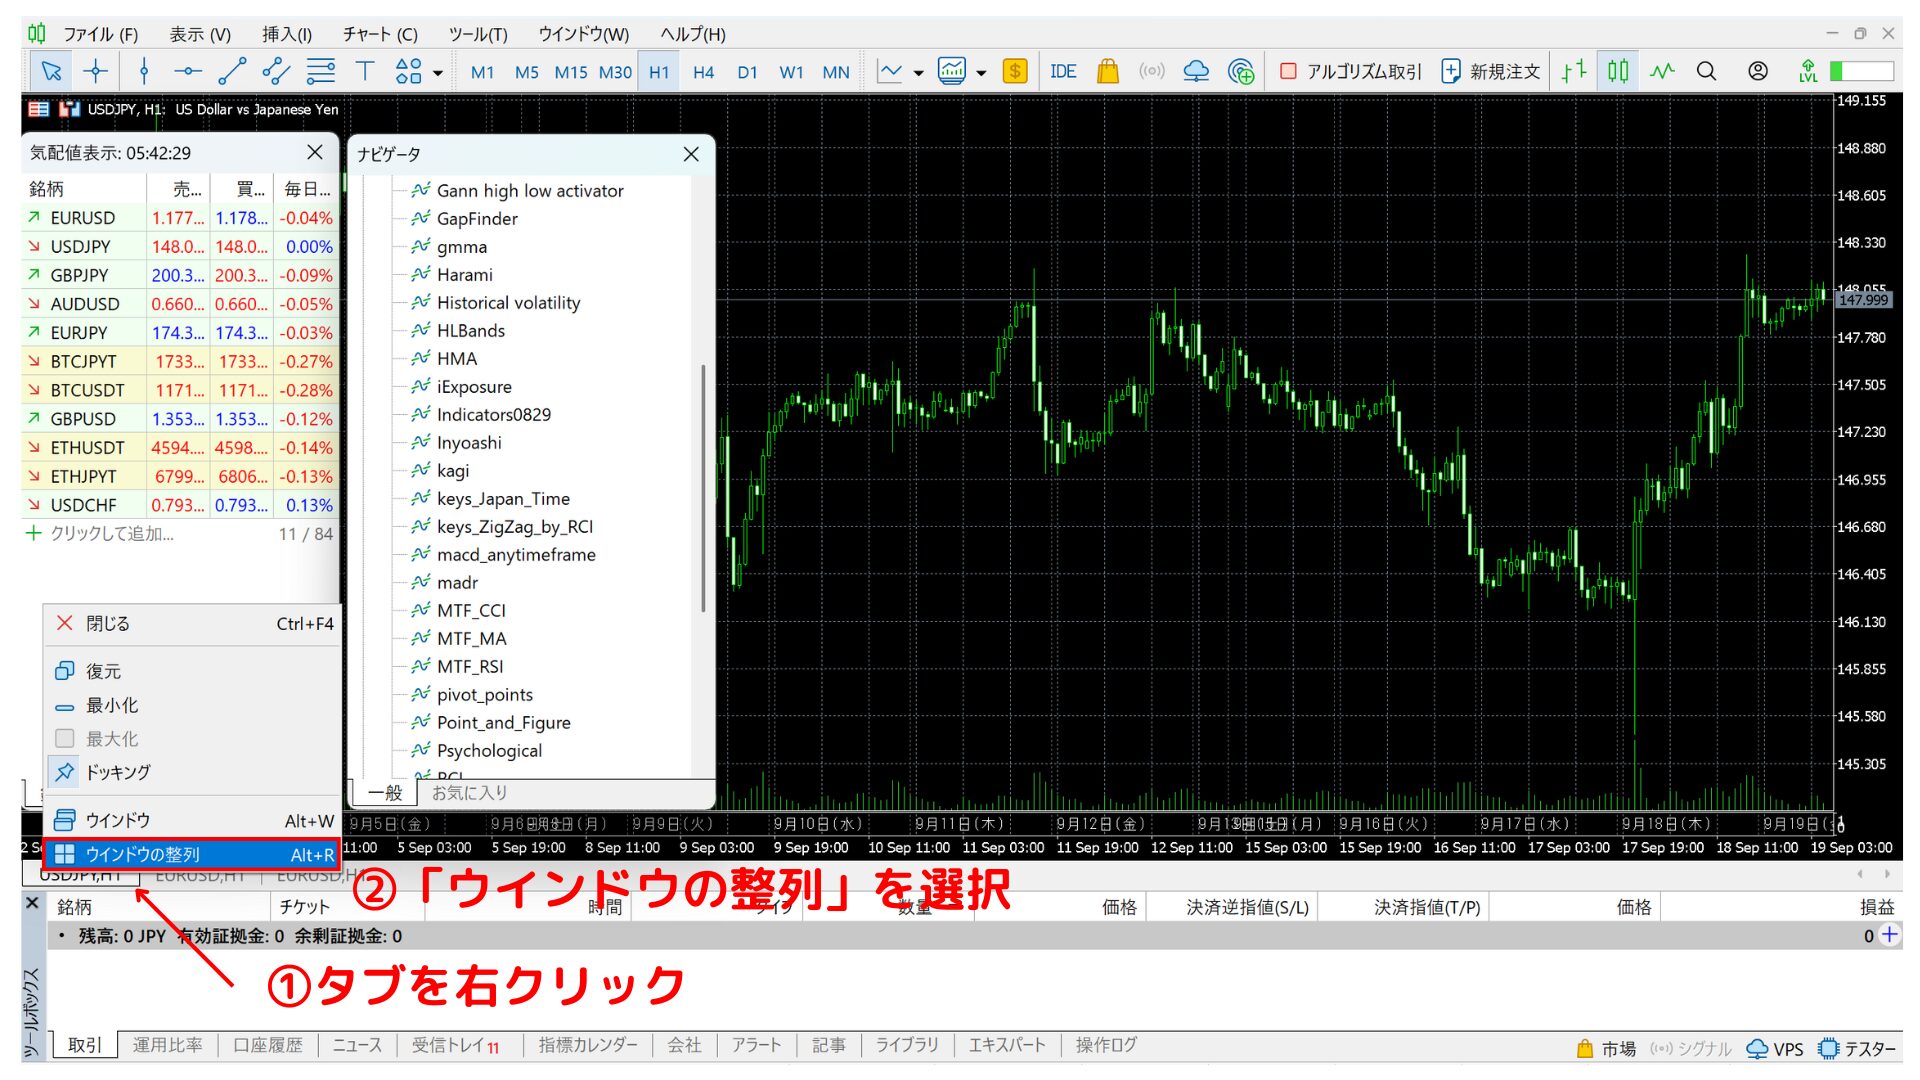This screenshot has height=1080, width=1920.
Task: Open the ファイル menu
Action: click(100, 33)
